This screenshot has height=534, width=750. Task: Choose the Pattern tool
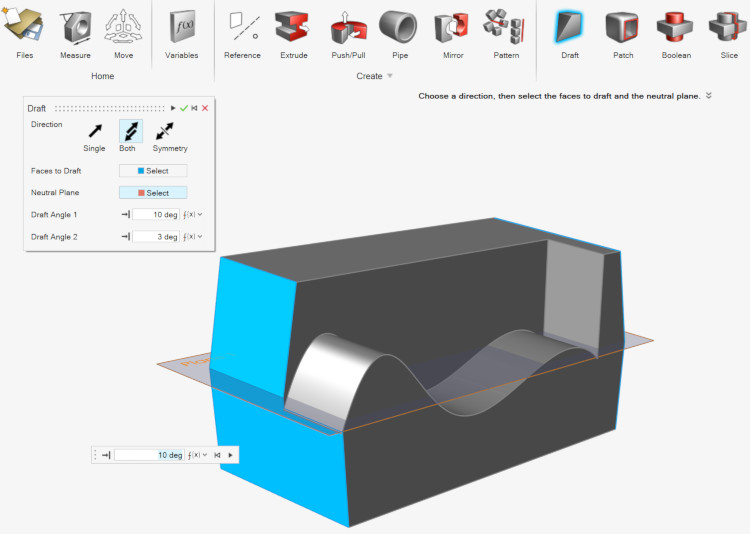(x=506, y=31)
